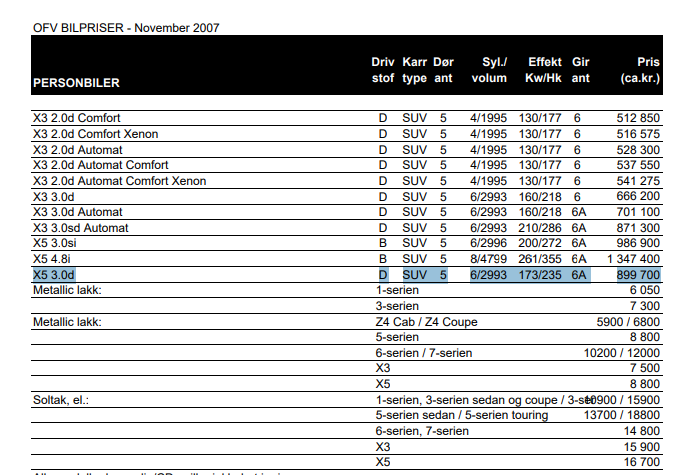Image resolution: width=674 pixels, height=475 pixels.
Task: Click the 210/286 effect value
Action: pos(539,227)
